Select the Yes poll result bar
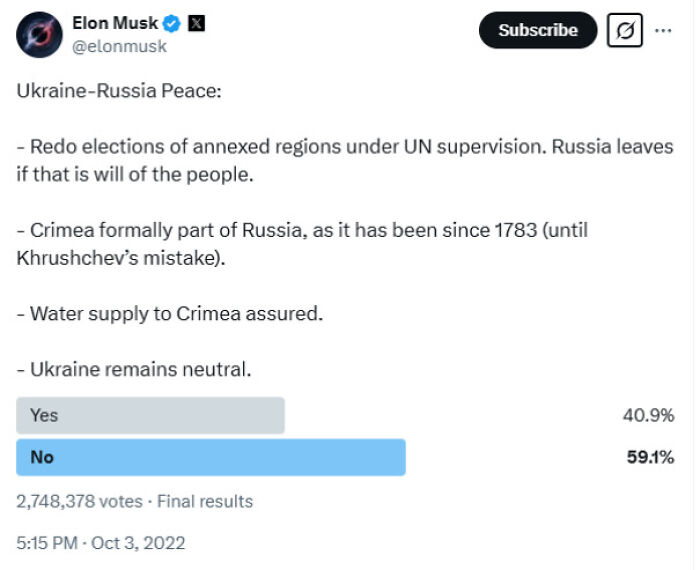 point(150,415)
